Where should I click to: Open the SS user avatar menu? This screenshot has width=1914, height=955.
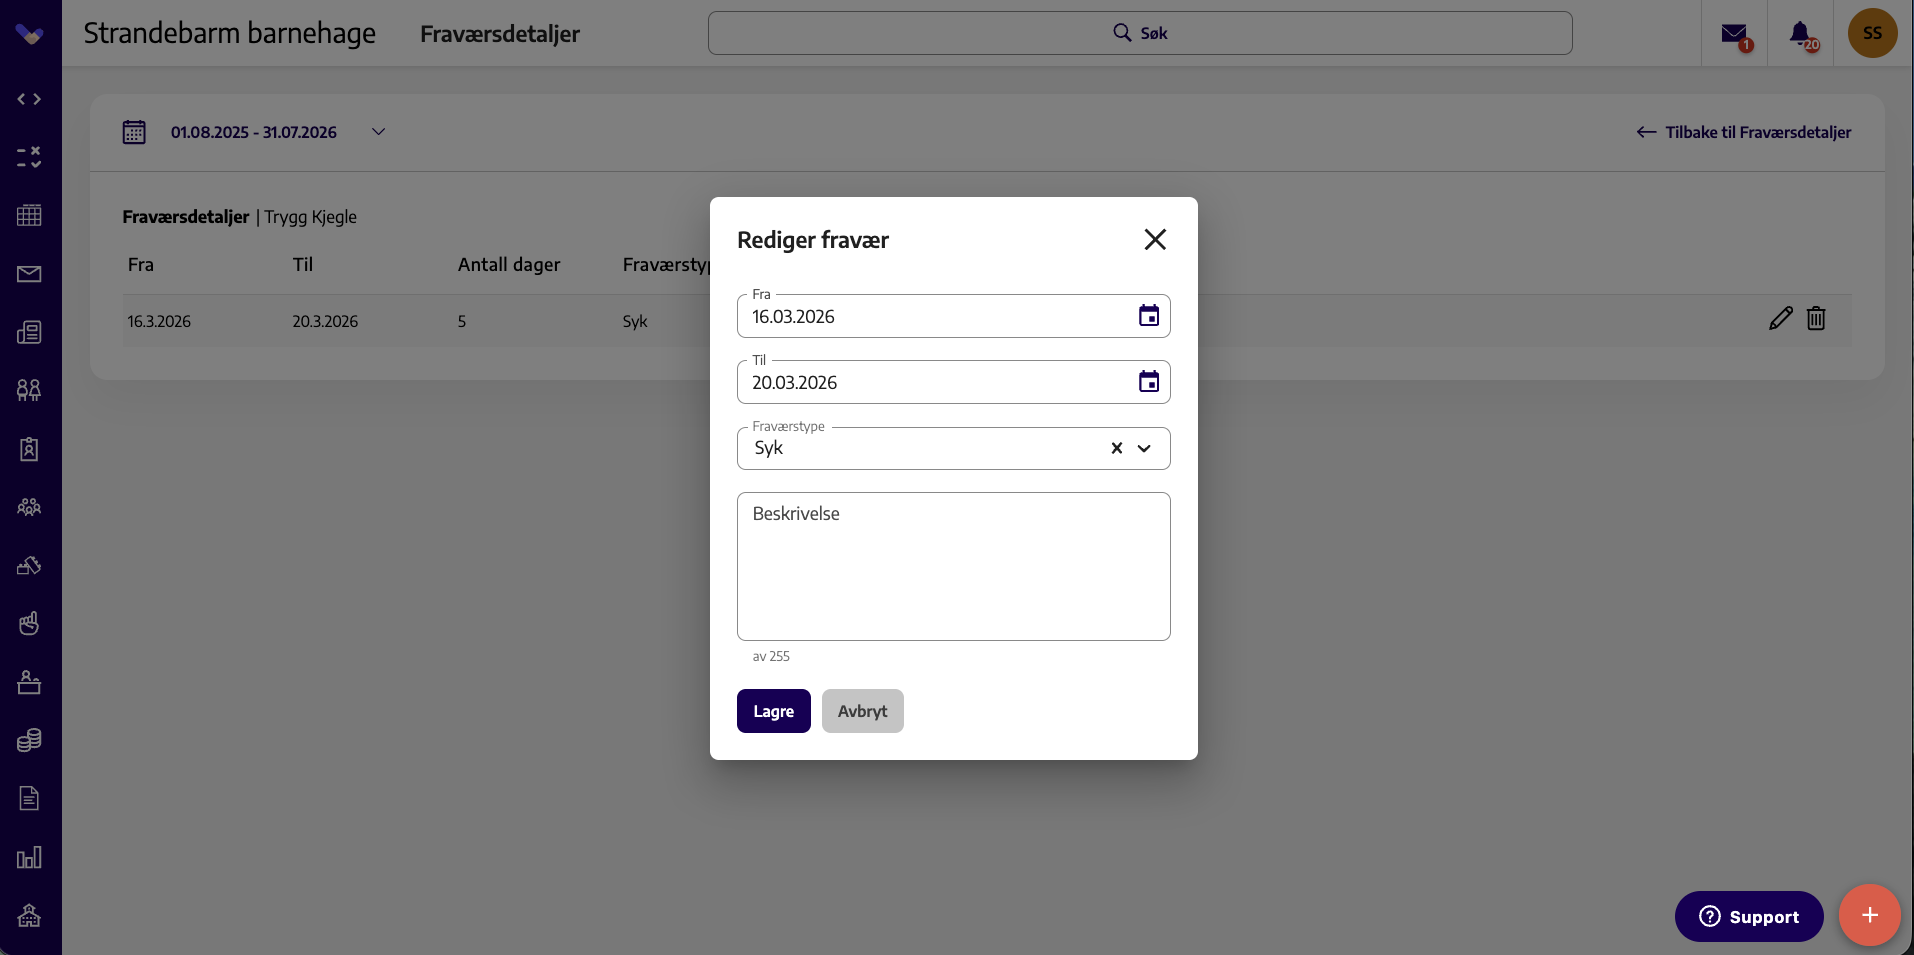(1873, 33)
